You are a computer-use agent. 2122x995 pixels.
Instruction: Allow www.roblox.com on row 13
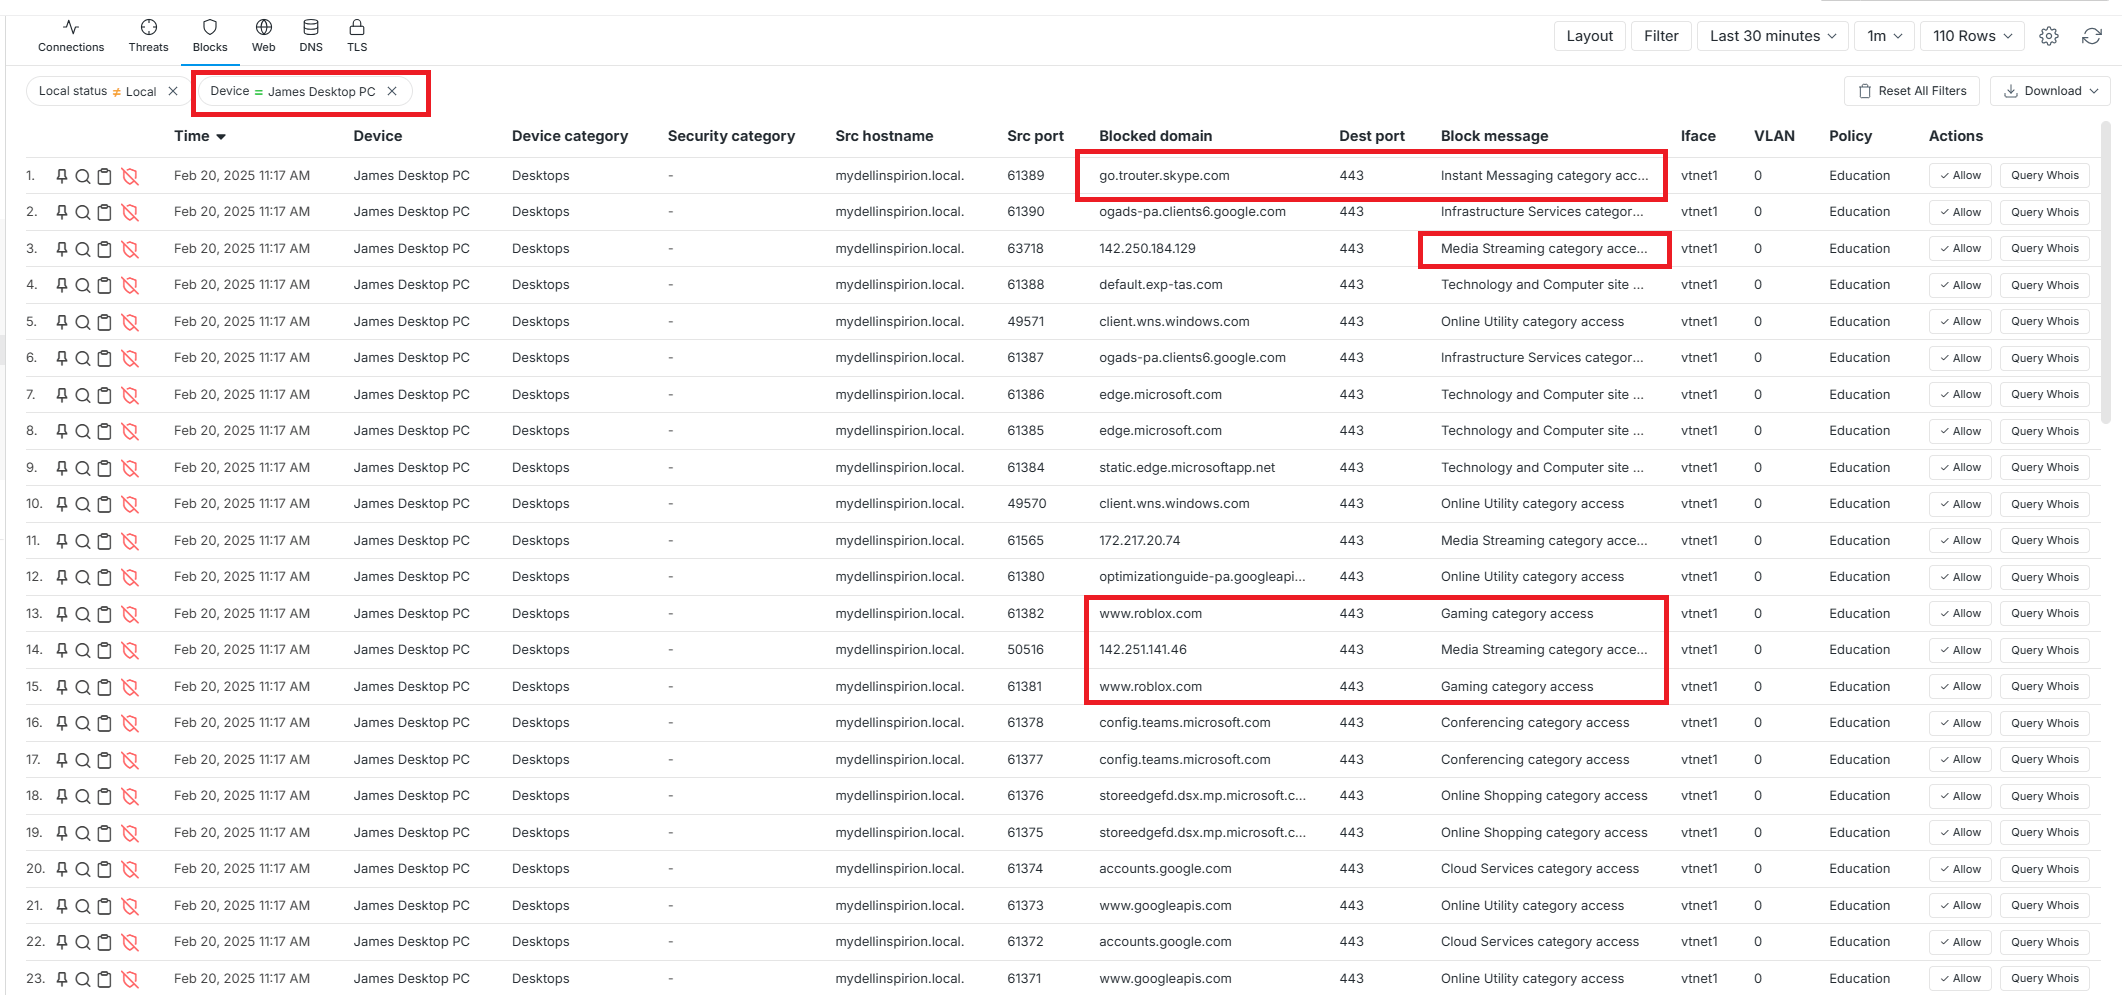(x=1960, y=614)
